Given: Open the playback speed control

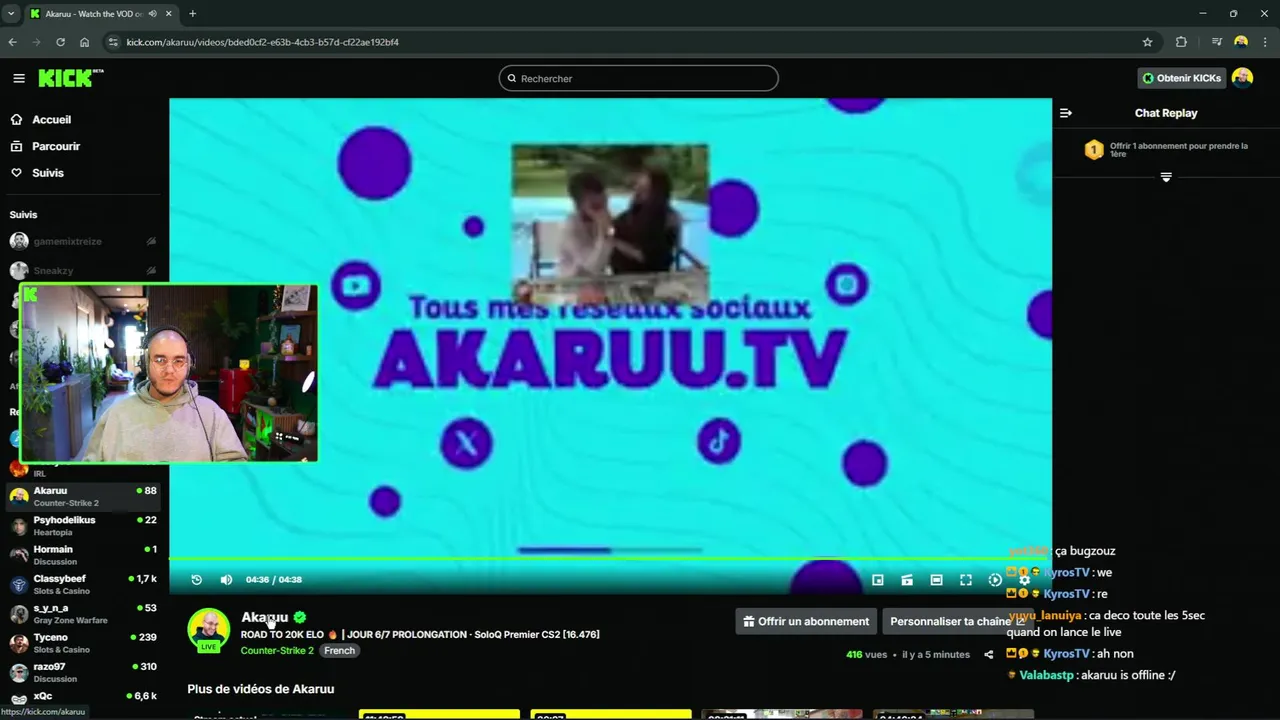Looking at the screenshot, I should tap(995, 580).
